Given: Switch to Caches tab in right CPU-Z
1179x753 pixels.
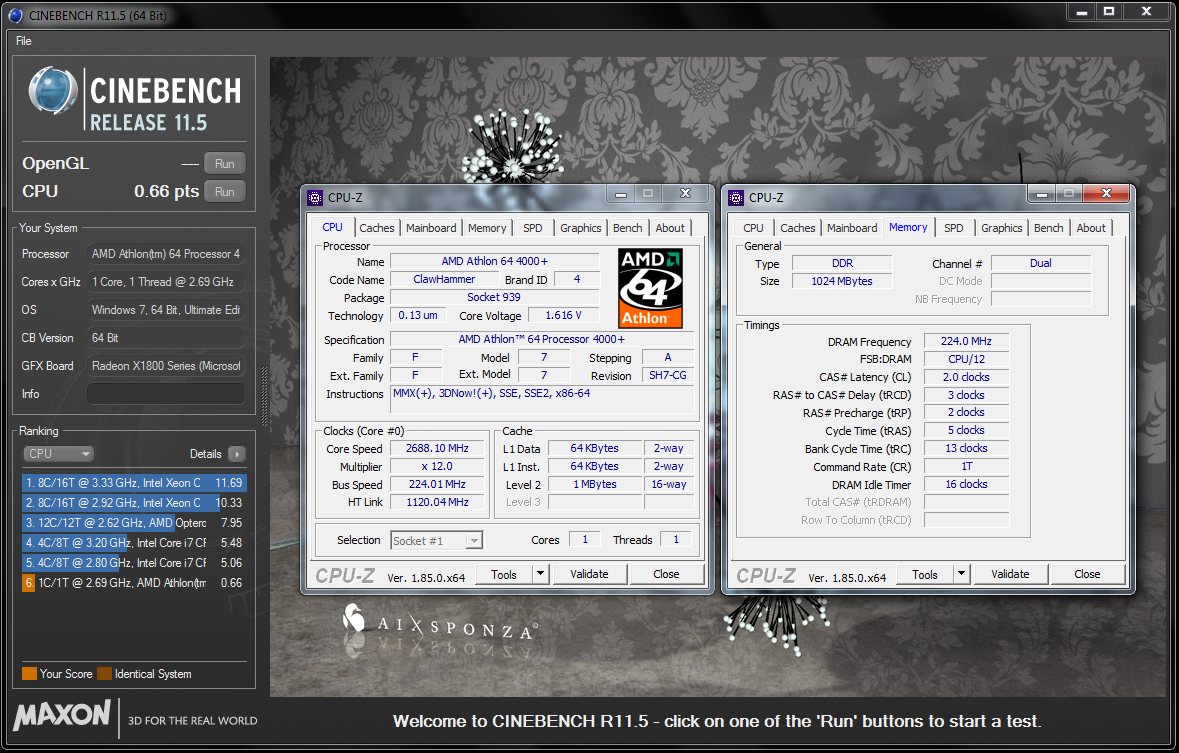Looking at the screenshot, I should point(798,228).
